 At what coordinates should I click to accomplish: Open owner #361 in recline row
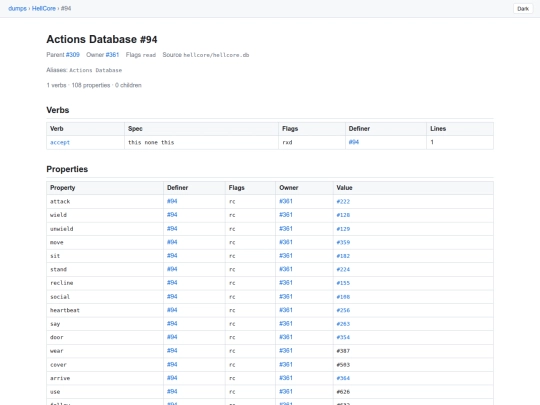click(286, 282)
